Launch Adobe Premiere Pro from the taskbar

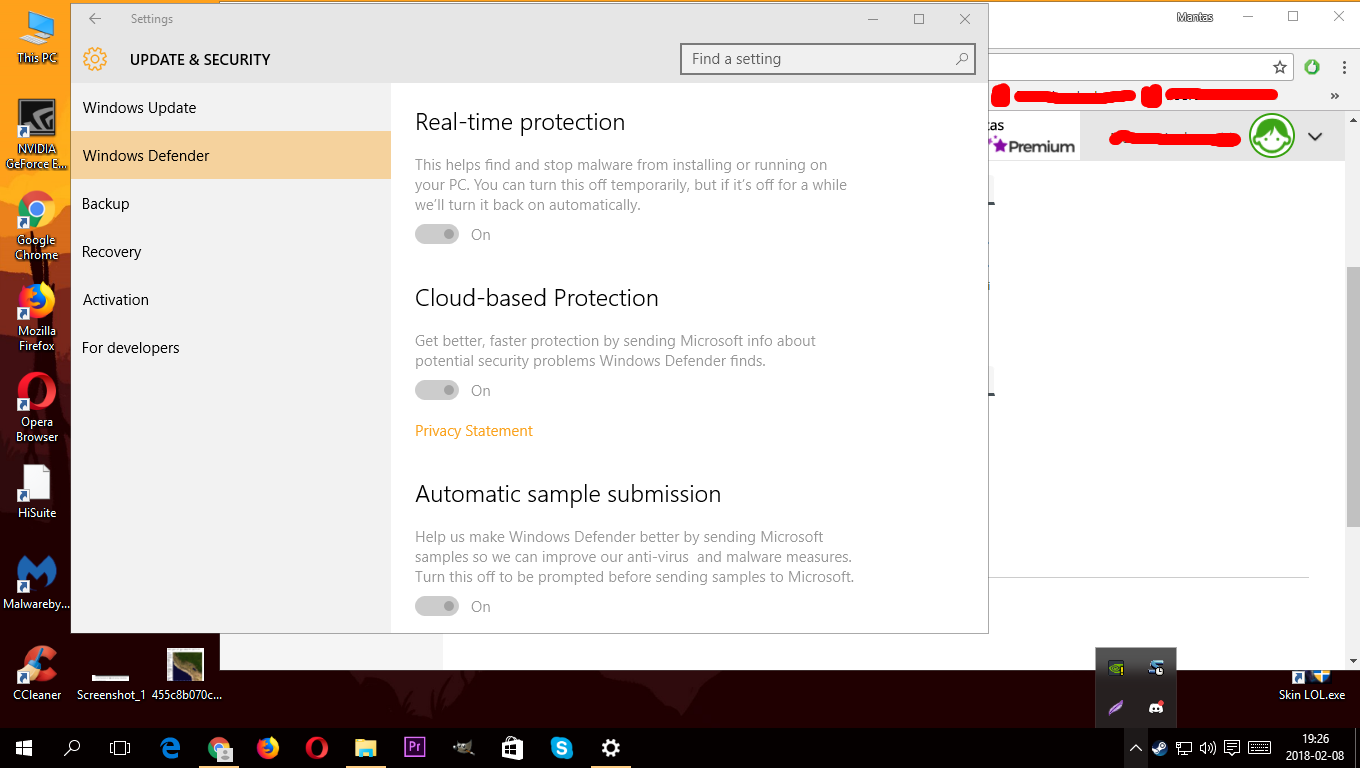click(414, 748)
